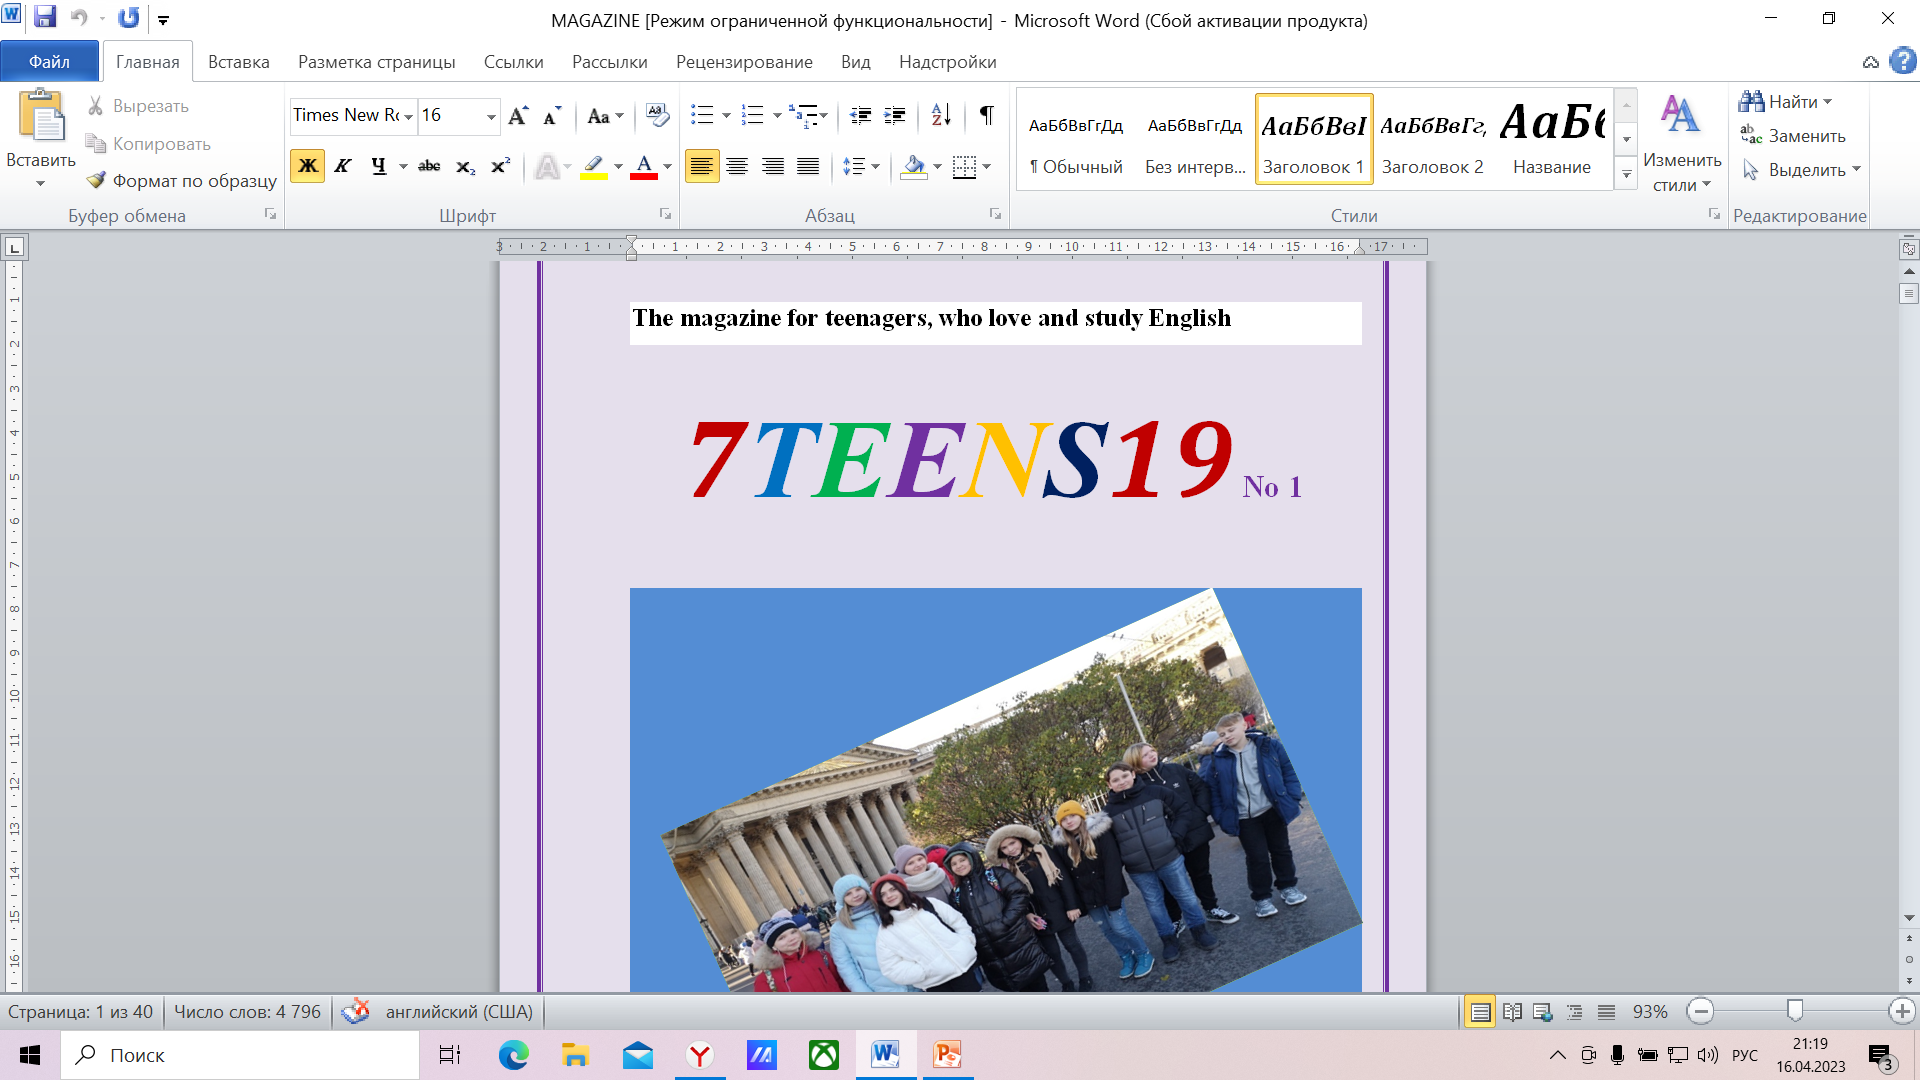Switch to Разметка страницы tab

(x=377, y=62)
